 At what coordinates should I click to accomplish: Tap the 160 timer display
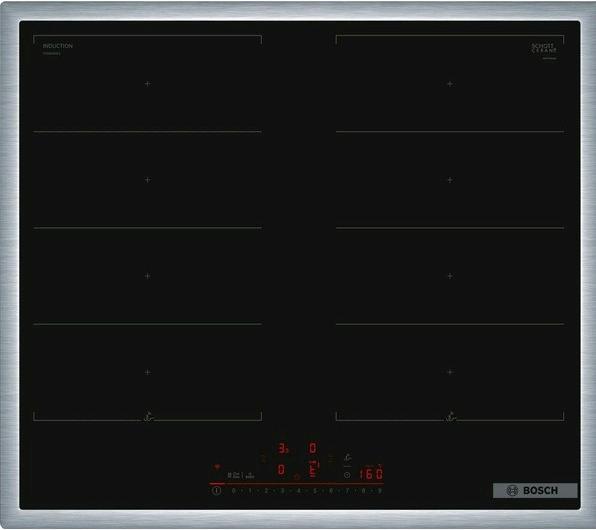[x=371, y=474]
